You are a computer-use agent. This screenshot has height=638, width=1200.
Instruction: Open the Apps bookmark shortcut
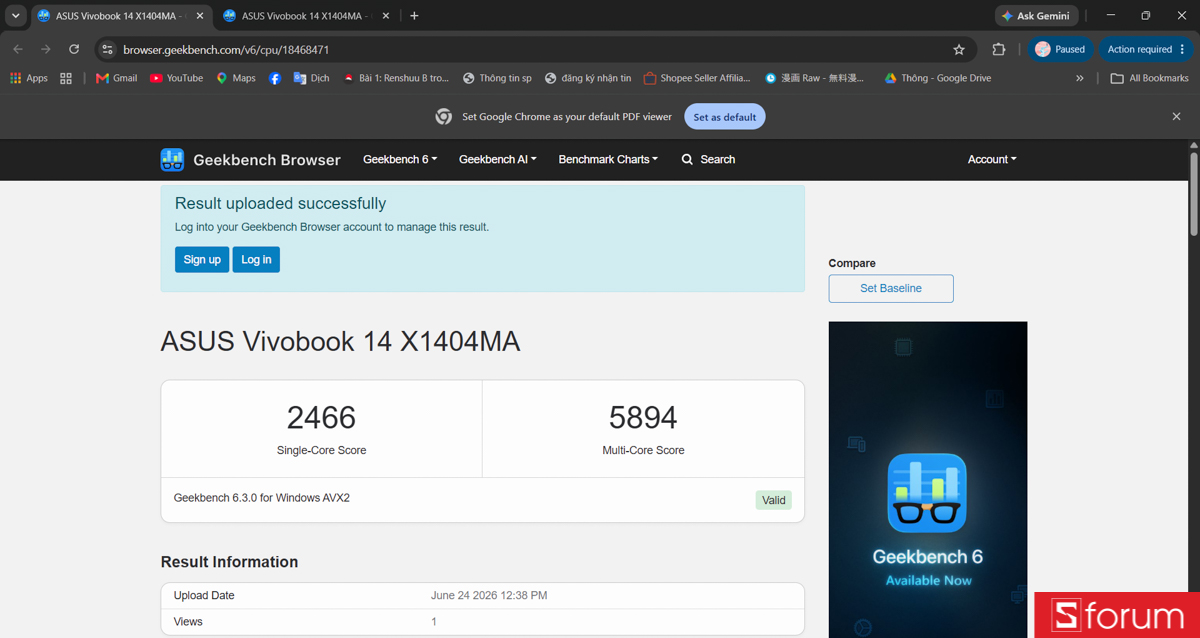[x=29, y=78]
